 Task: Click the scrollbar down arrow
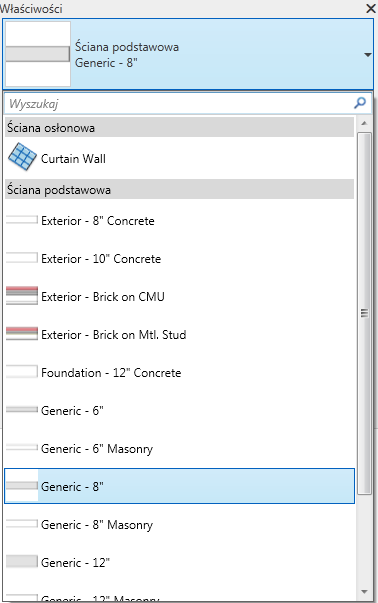[364, 591]
